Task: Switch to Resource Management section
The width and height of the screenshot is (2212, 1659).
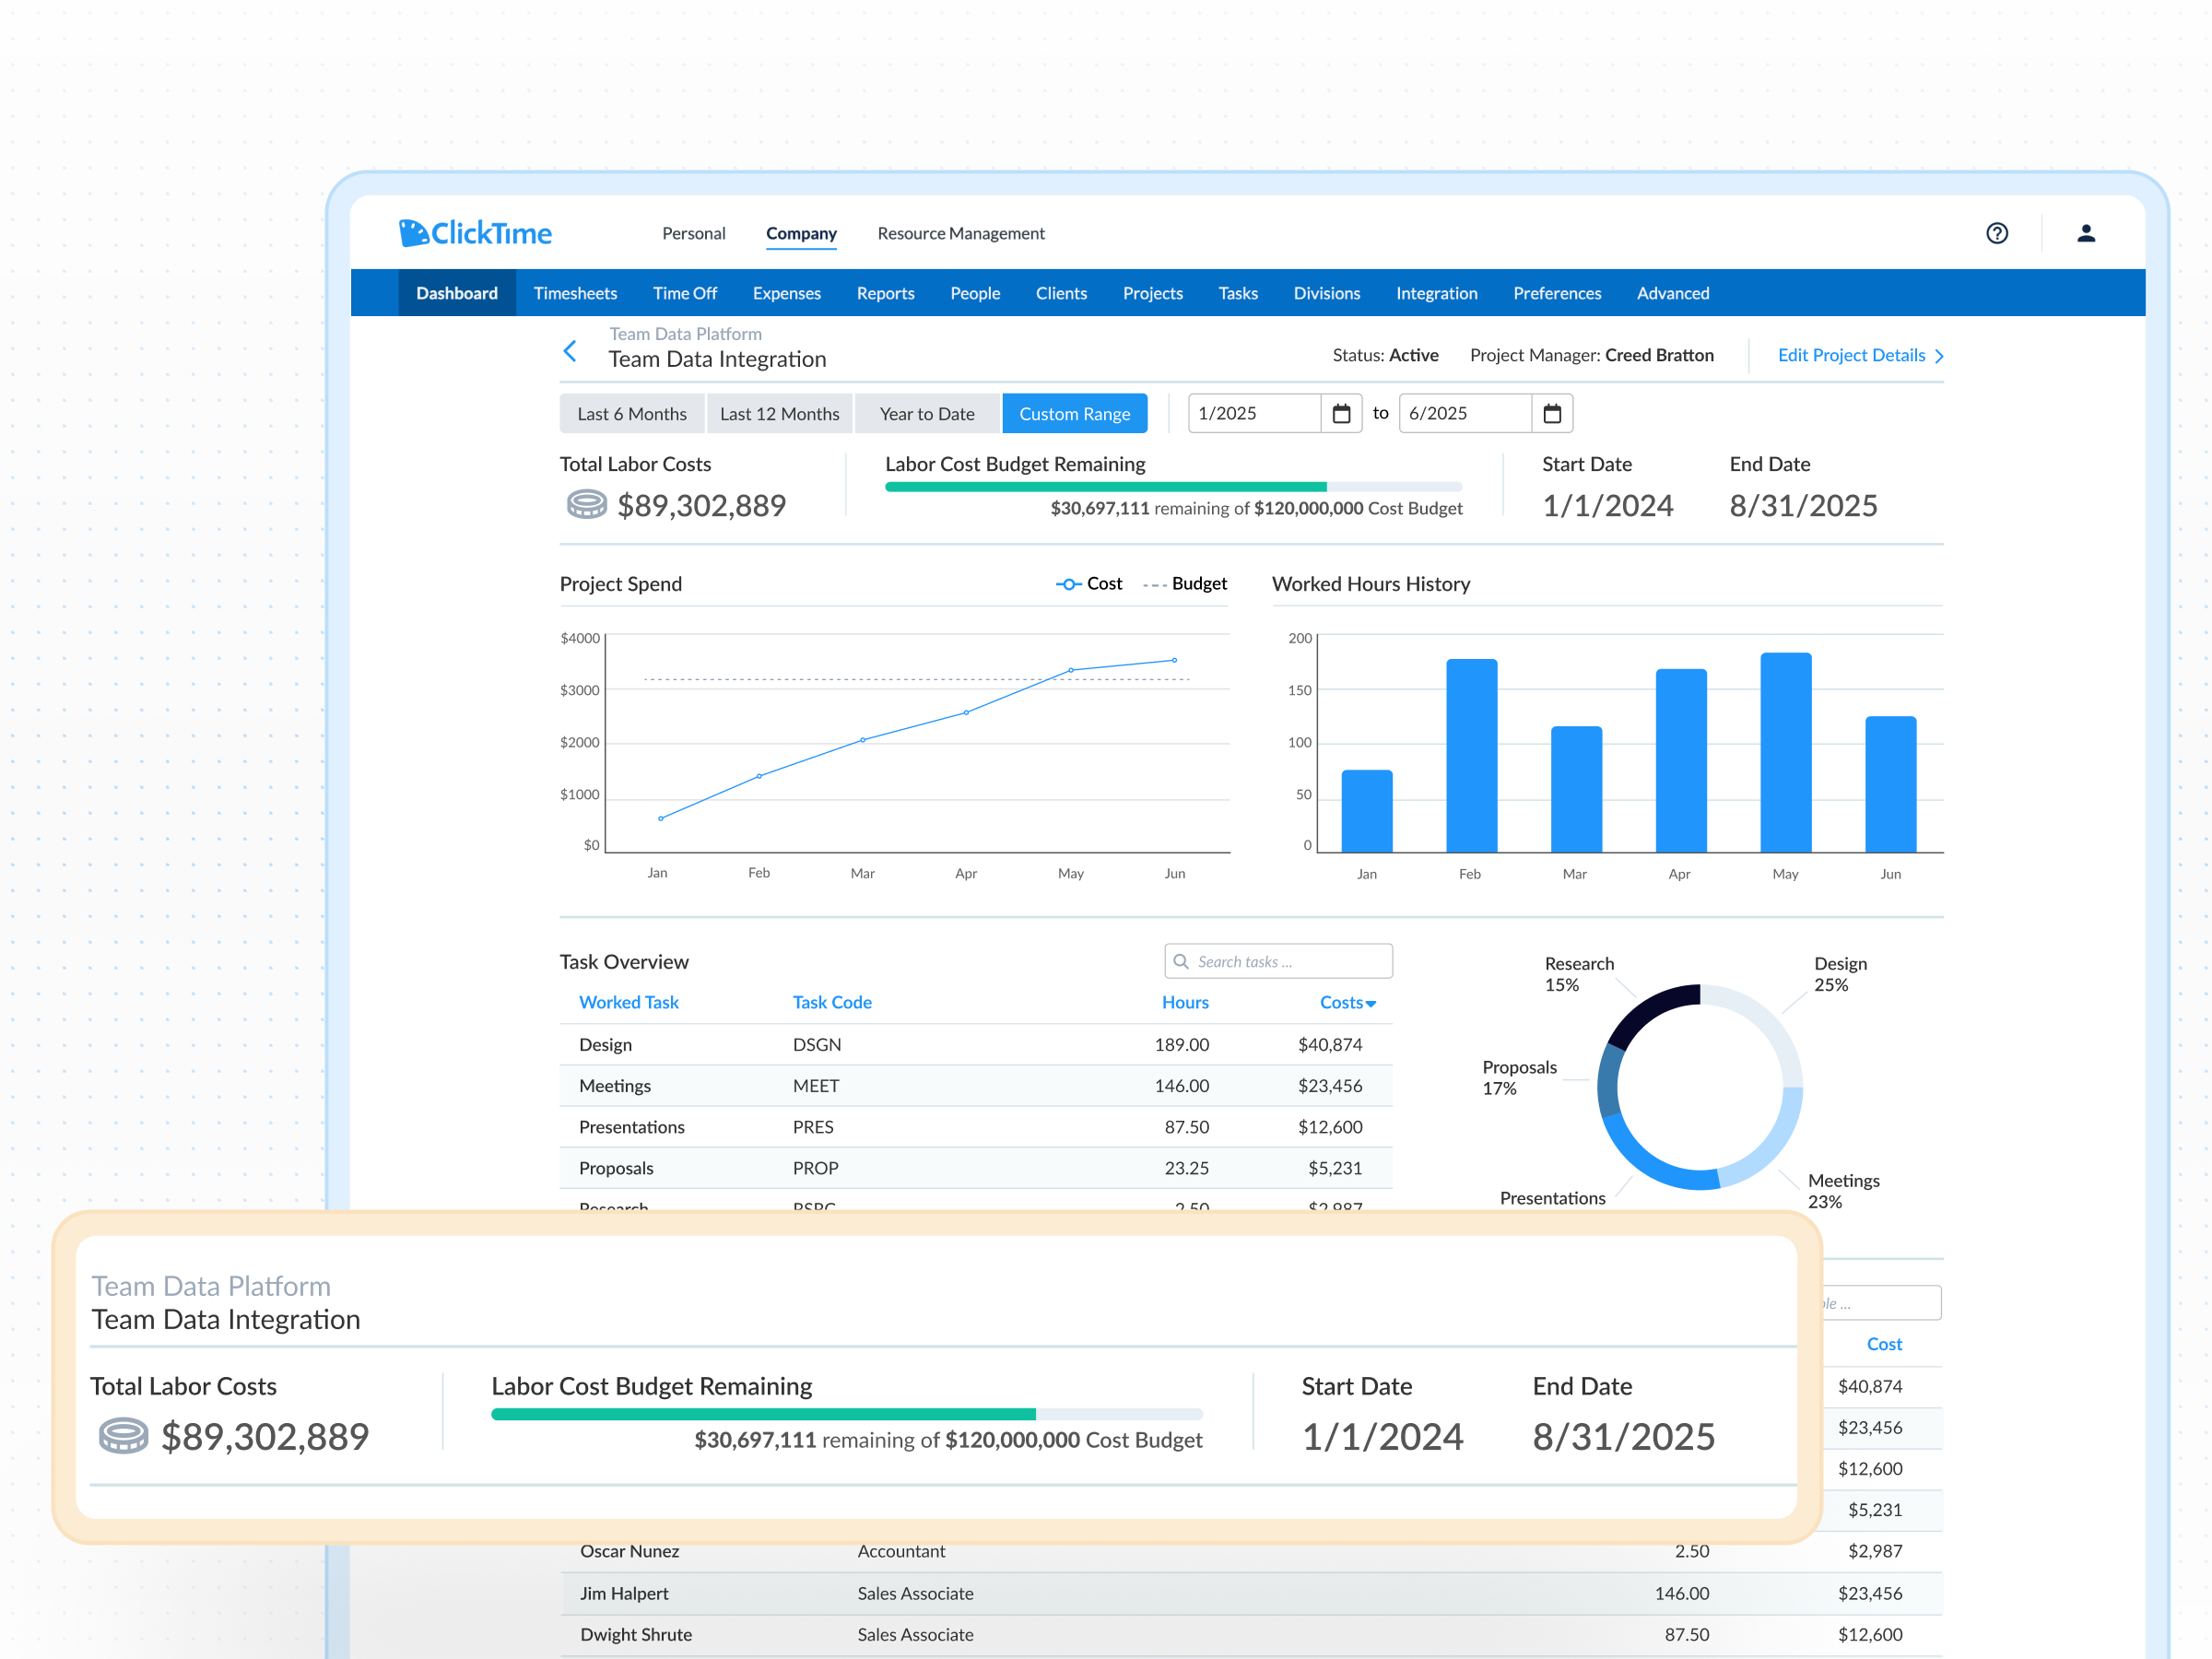Action: [960, 233]
